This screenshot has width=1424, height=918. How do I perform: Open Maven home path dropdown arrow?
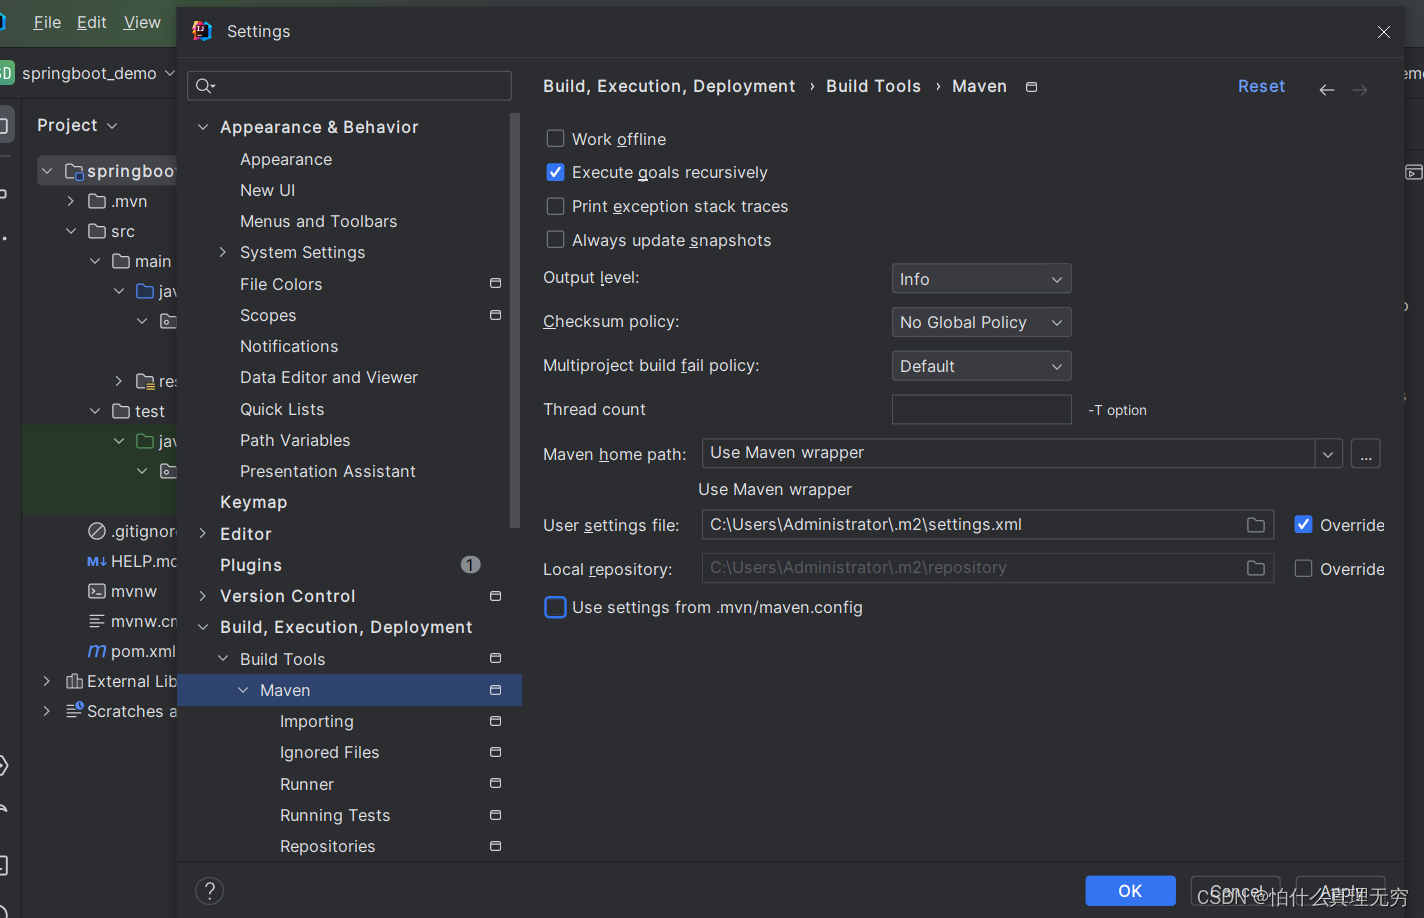(1328, 454)
